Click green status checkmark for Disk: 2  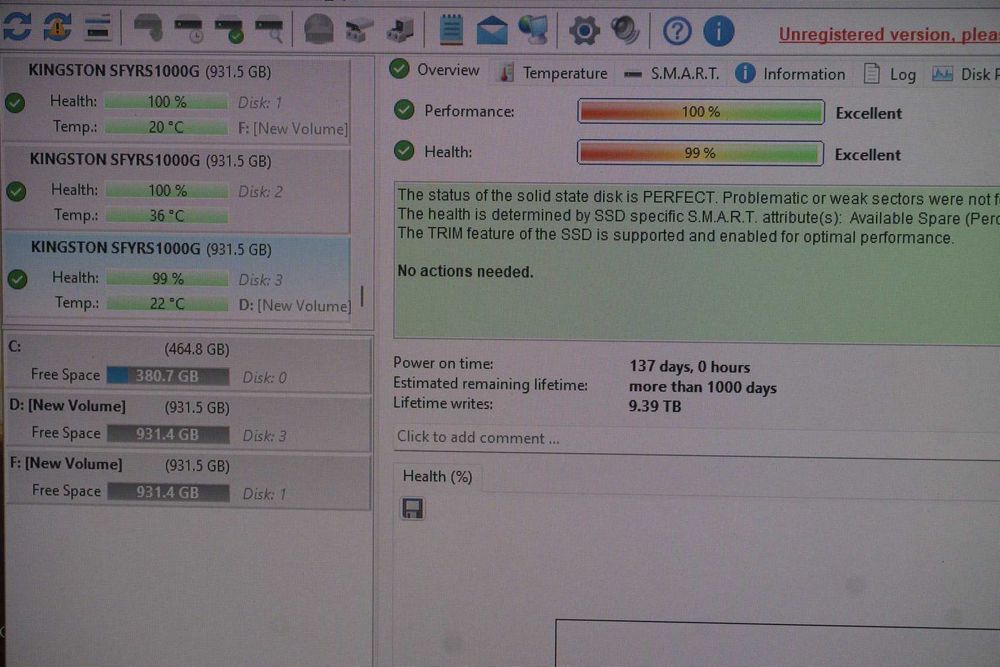pos(16,191)
